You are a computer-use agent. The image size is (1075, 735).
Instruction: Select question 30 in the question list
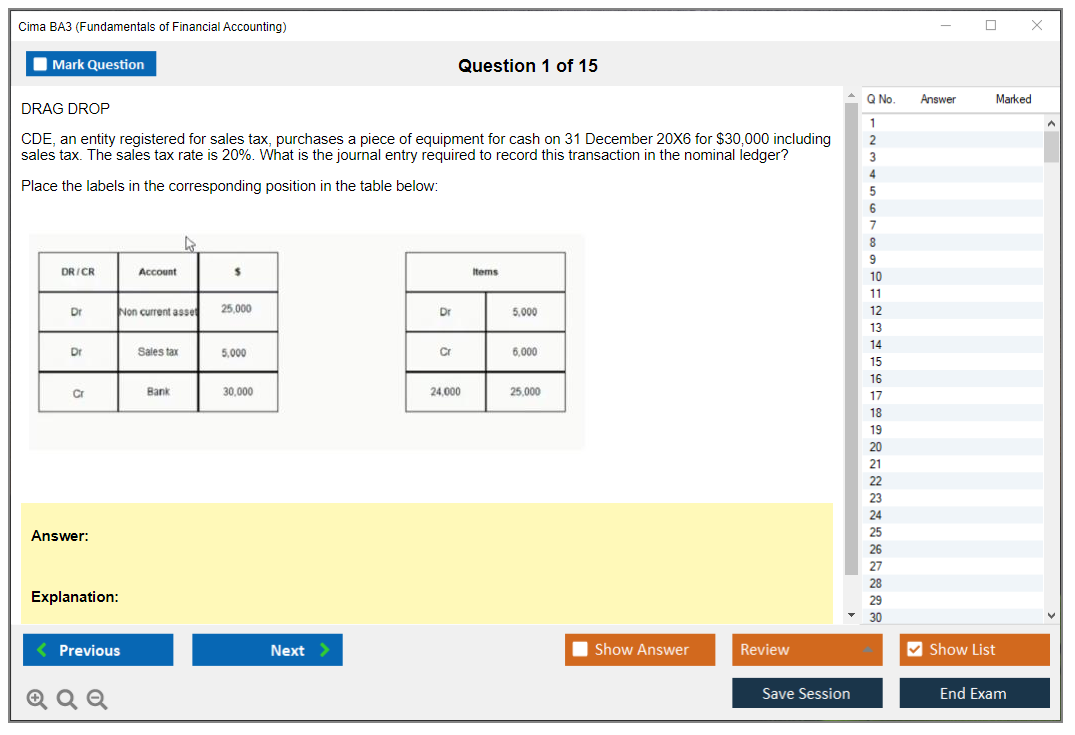point(875,617)
